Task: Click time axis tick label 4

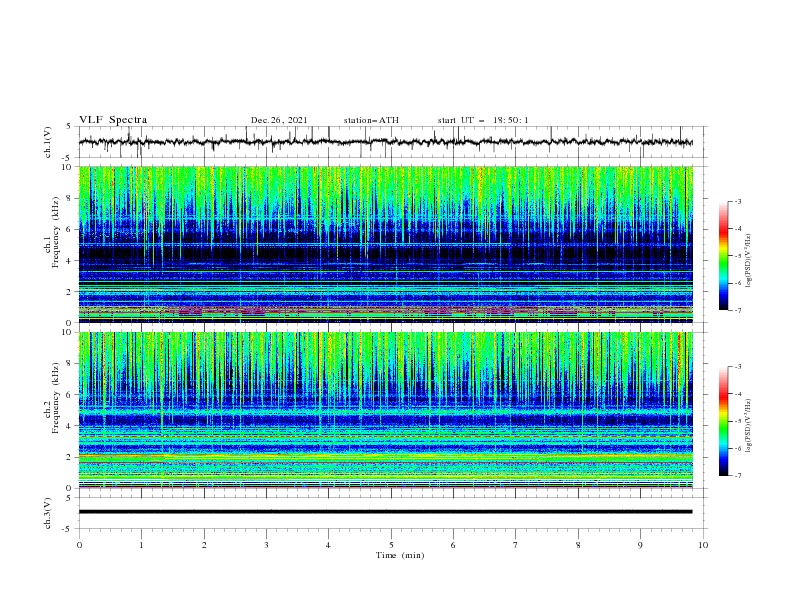Action: (328, 545)
